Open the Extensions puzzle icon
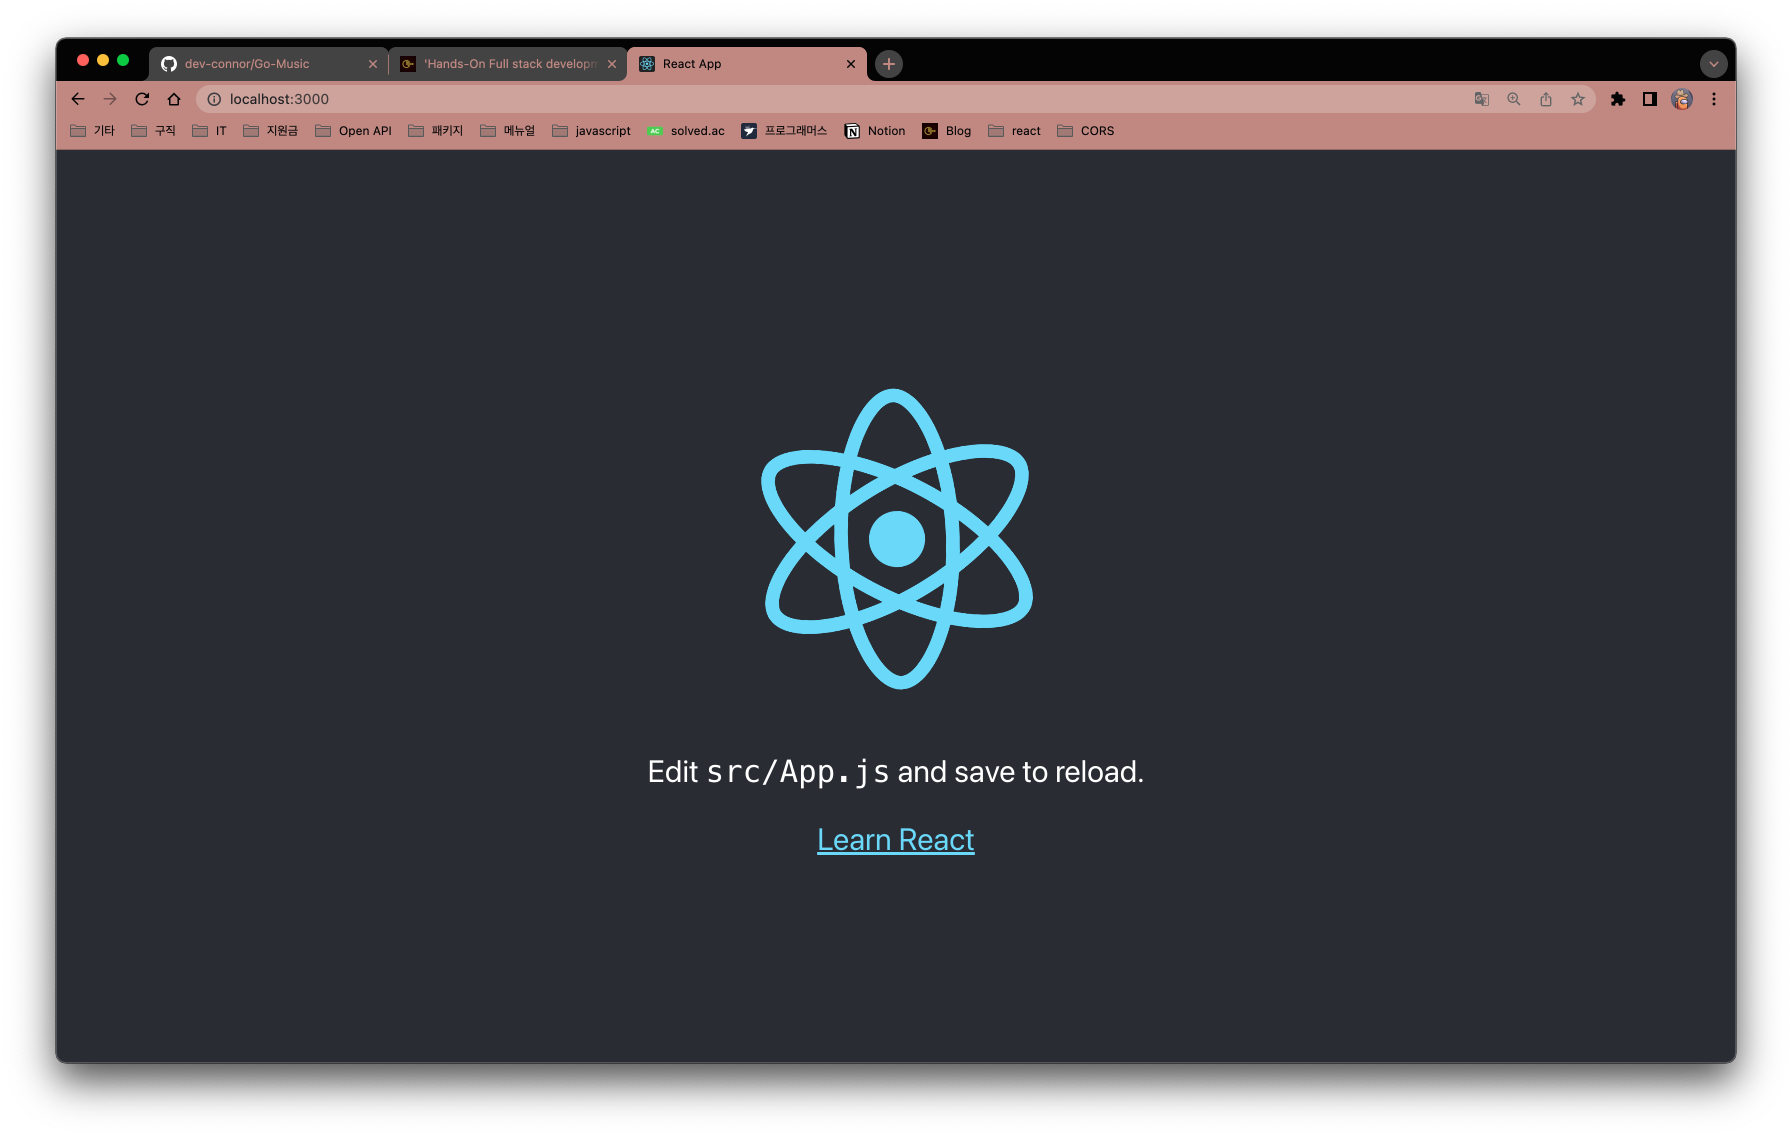This screenshot has width=1792, height=1137. click(x=1618, y=99)
